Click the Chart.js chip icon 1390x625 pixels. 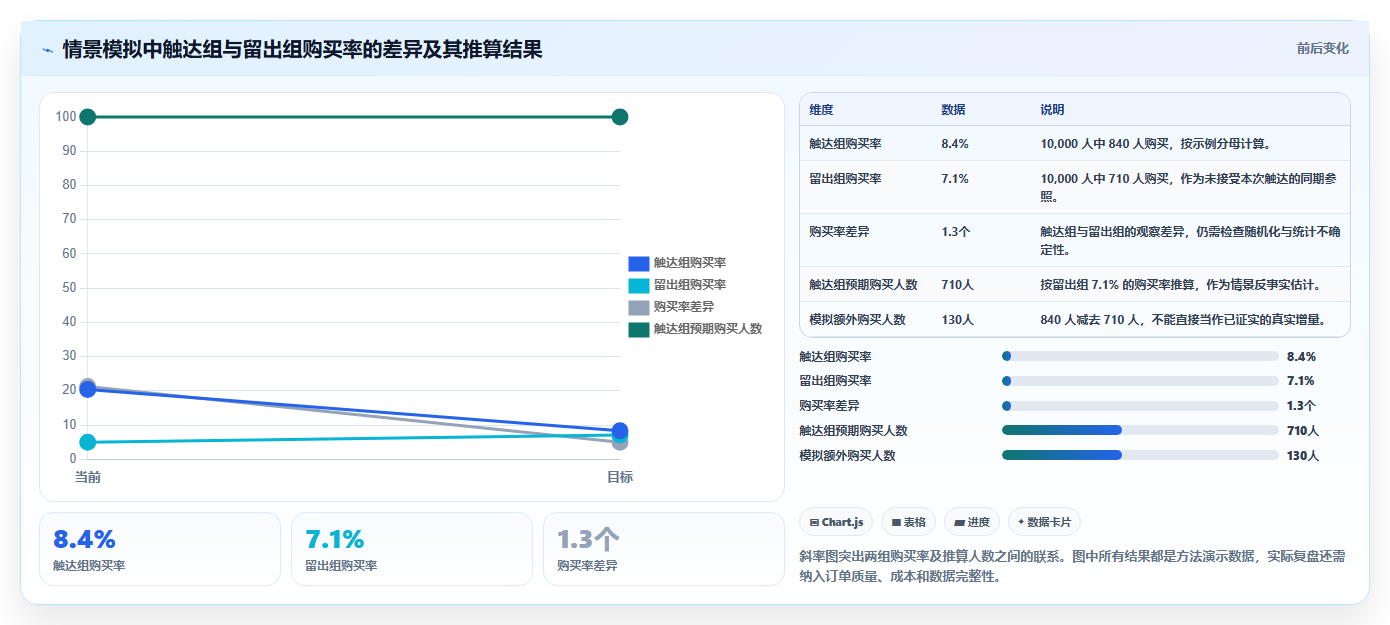(x=815, y=522)
